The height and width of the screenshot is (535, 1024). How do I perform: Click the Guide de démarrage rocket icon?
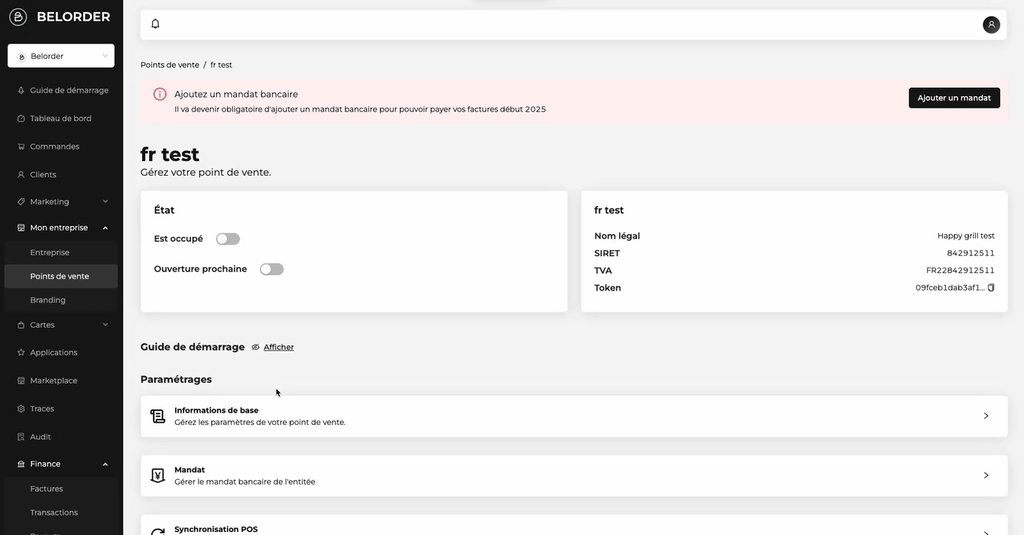21,91
